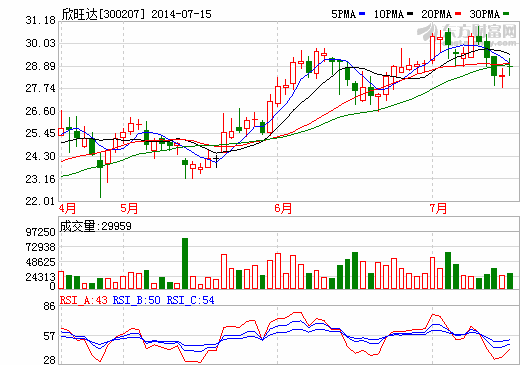Select the 5PMA legend label
This screenshot has width=520, height=365.
coord(344,14)
